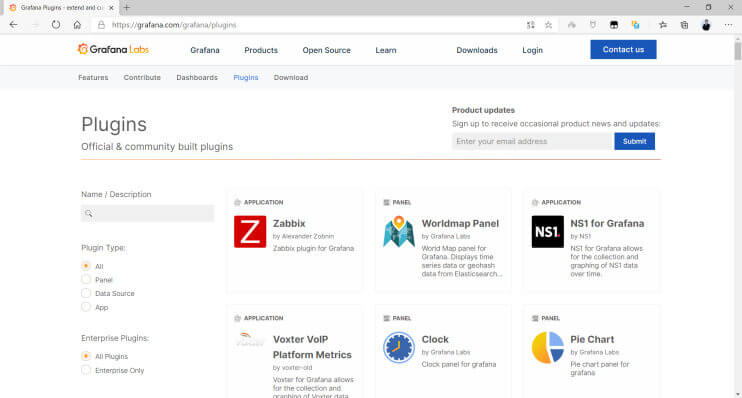This screenshot has width=742, height=398.
Task: Open the Open Source top menu
Action: [327, 50]
